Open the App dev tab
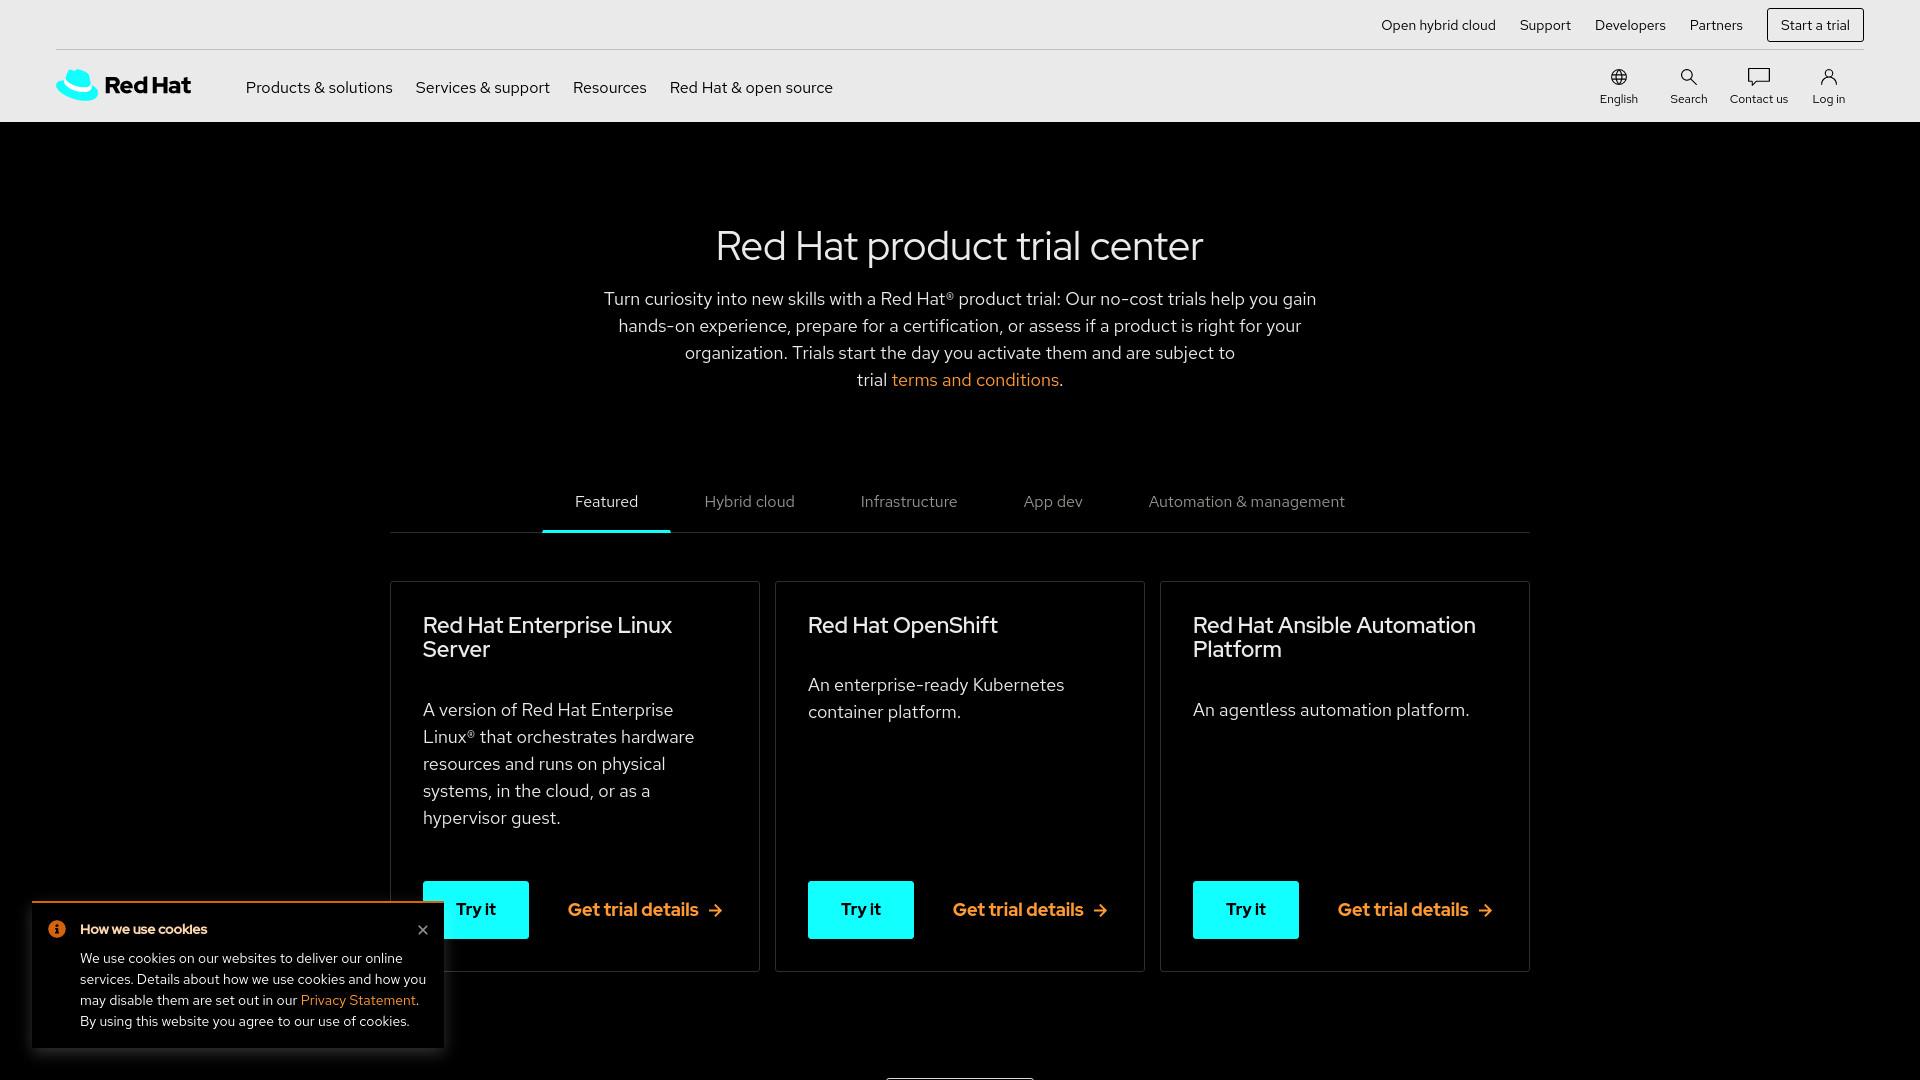The height and width of the screenshot is (1080, 1920). click(x=1052, y=502)
